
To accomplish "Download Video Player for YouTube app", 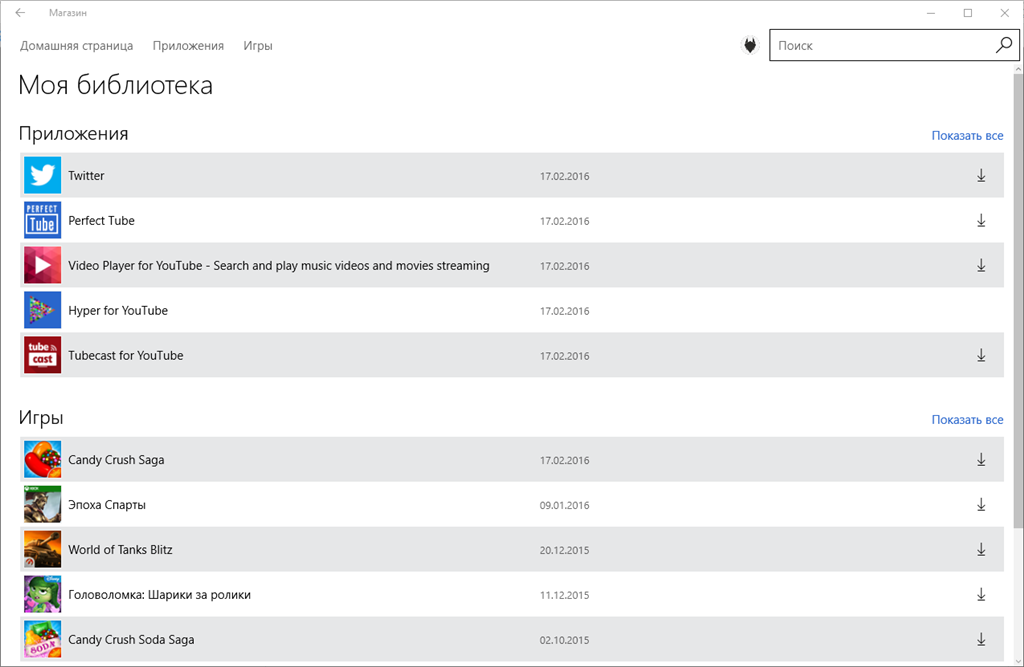I will tap(981, 265).
